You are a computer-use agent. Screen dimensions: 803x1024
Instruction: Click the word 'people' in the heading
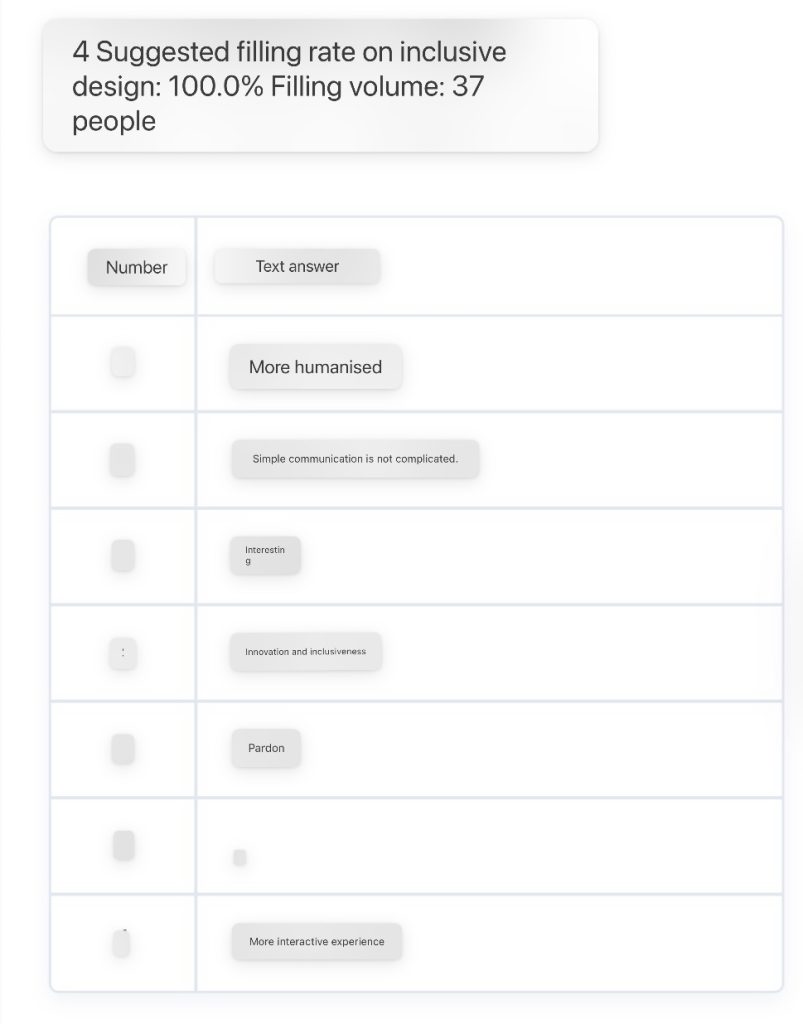(114, 121)
